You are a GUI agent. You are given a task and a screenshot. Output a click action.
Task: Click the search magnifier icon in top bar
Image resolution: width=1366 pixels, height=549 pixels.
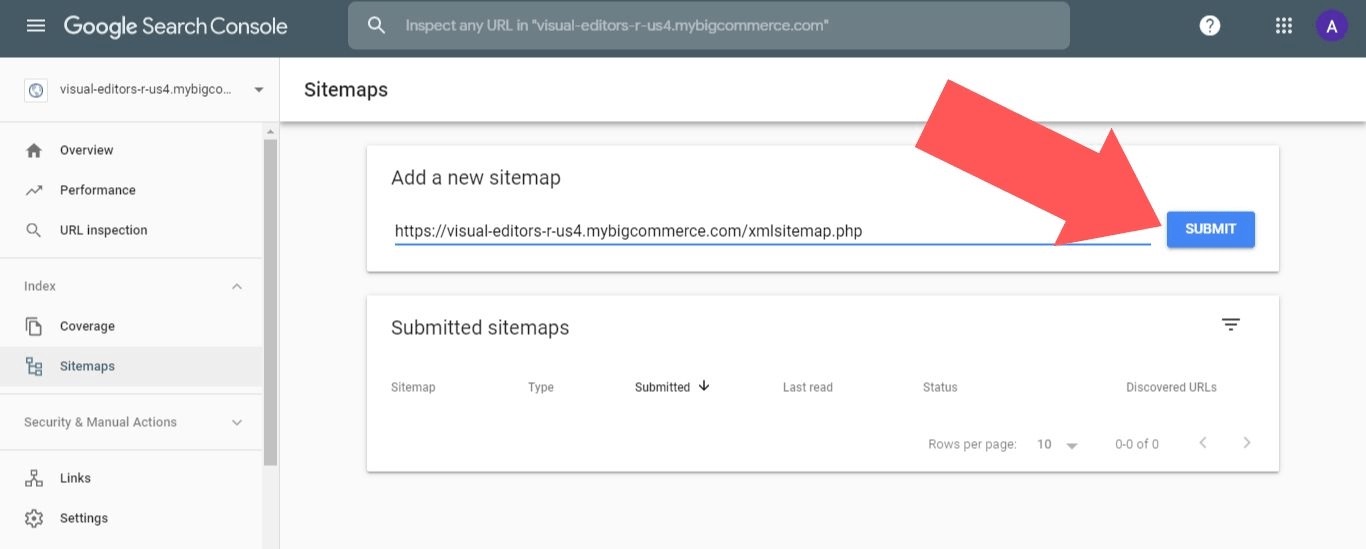point(377,26)
